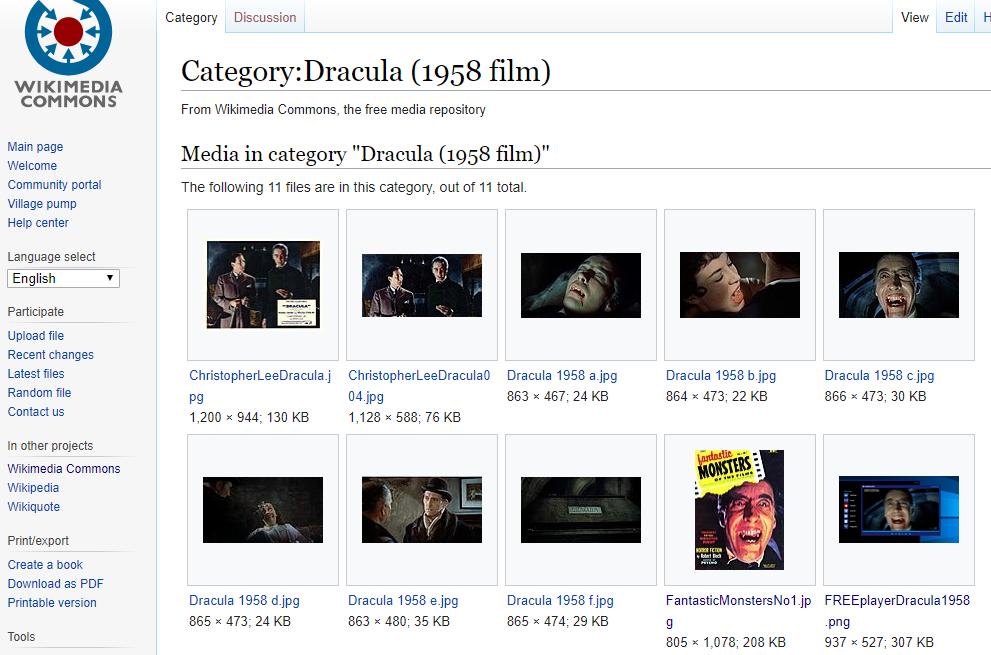Select text '1,200 × 944; 130 KB'
Image resolution: width=991 pixels, height=655 pixels.
(249, 417)
